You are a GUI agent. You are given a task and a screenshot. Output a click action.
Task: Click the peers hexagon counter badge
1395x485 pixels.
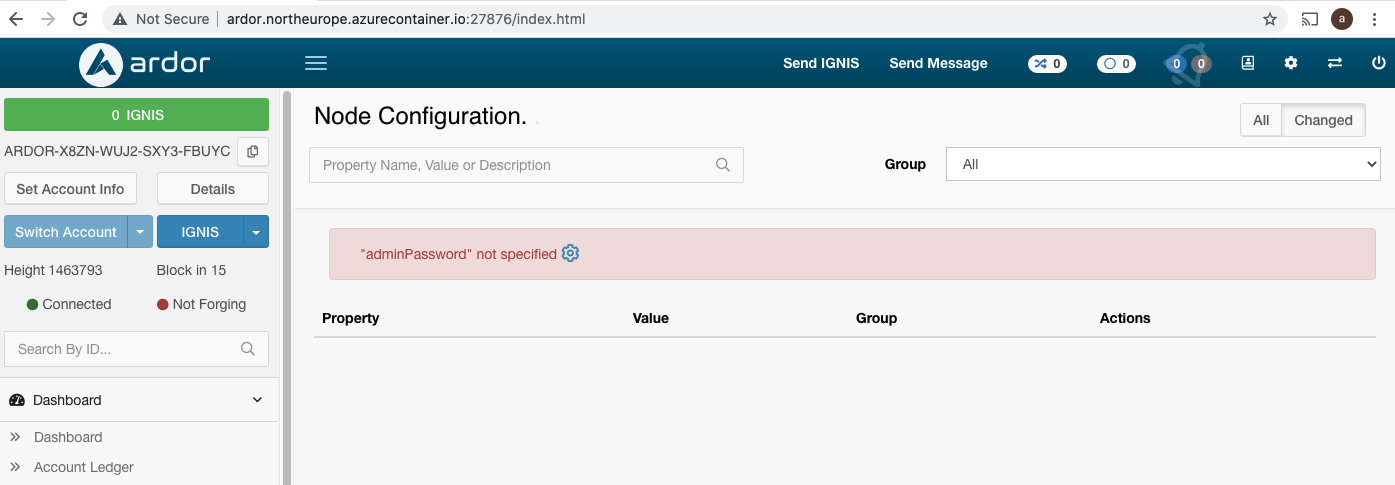click(1188, 64)
